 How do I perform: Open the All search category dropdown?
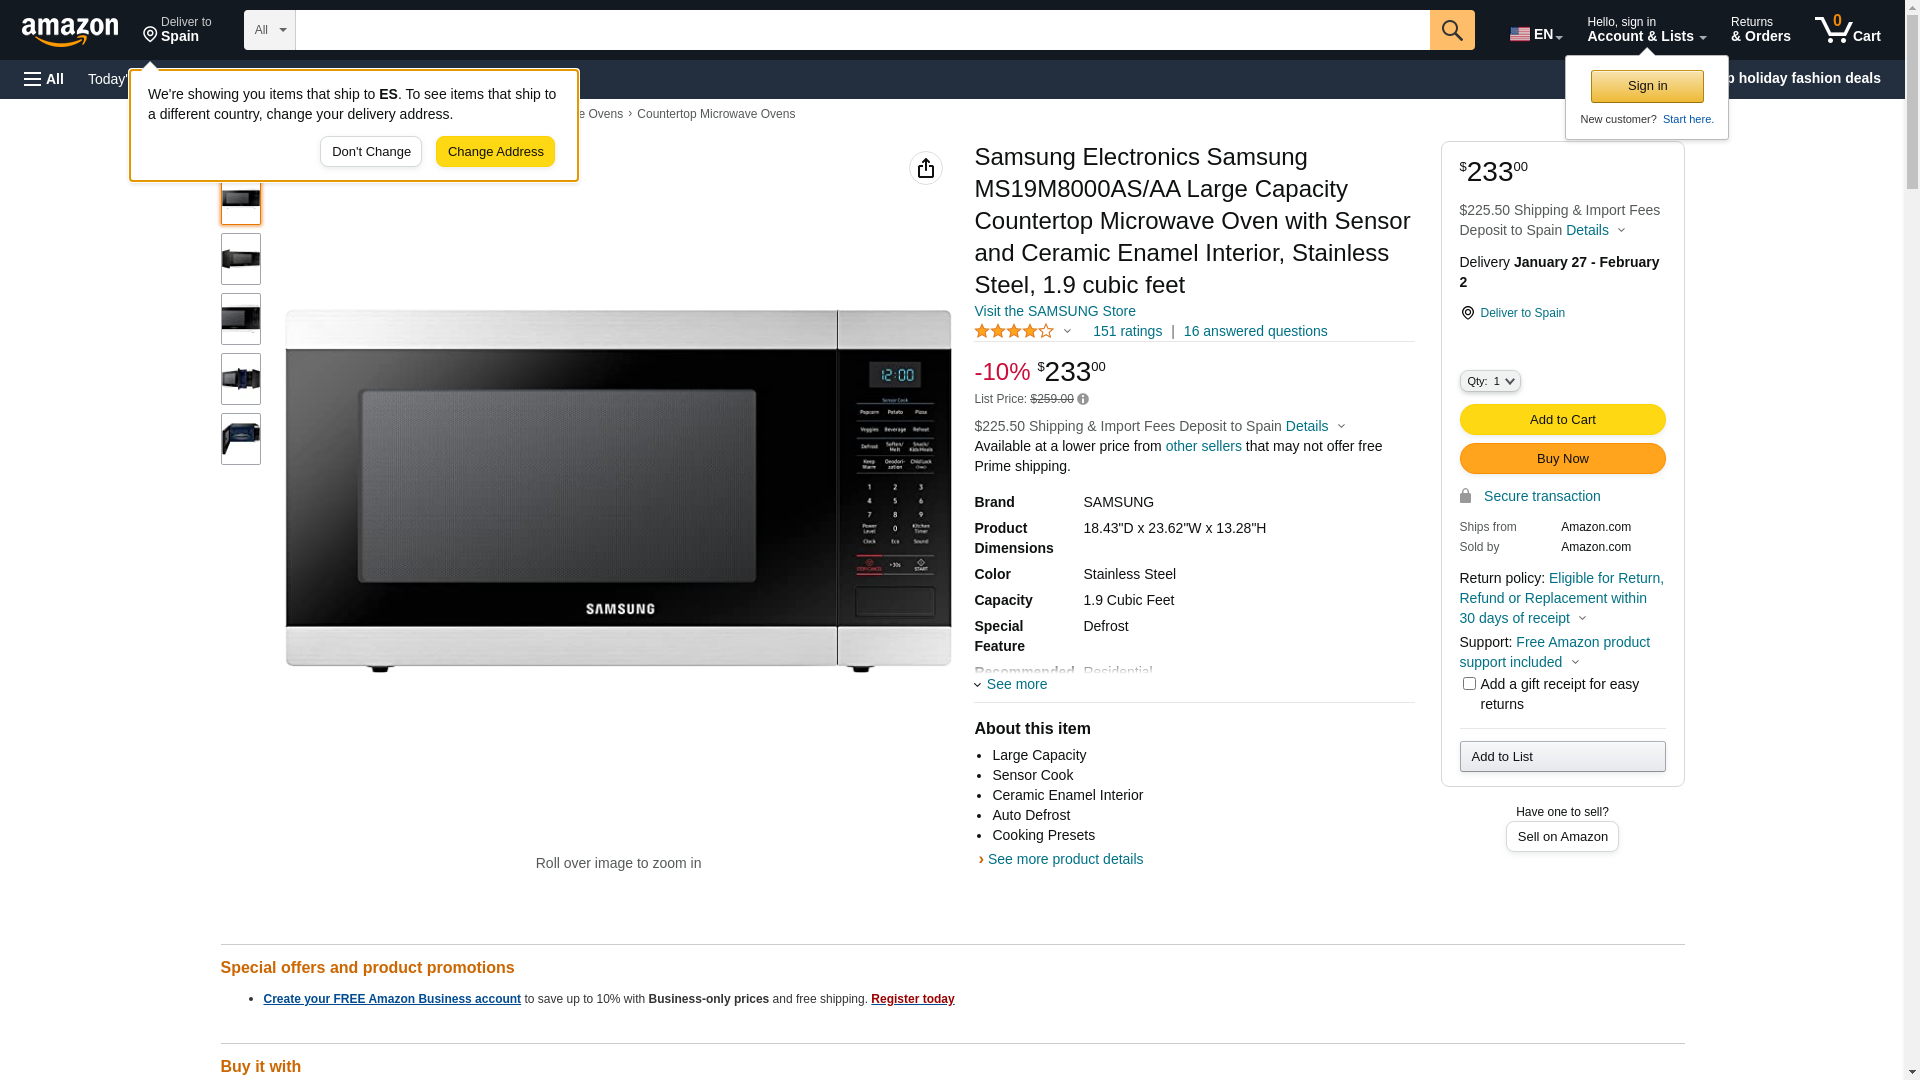[269, 30]
